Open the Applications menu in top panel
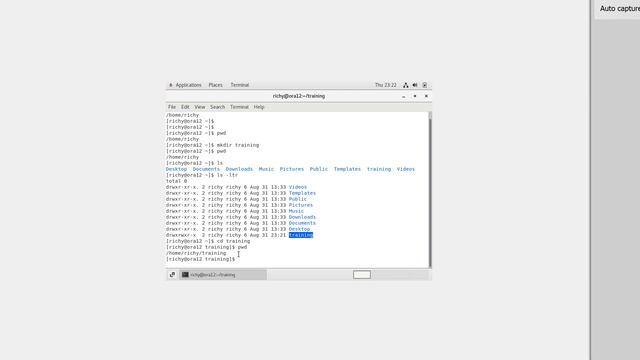Screen dimensions: 640x360 pos(185,85)
